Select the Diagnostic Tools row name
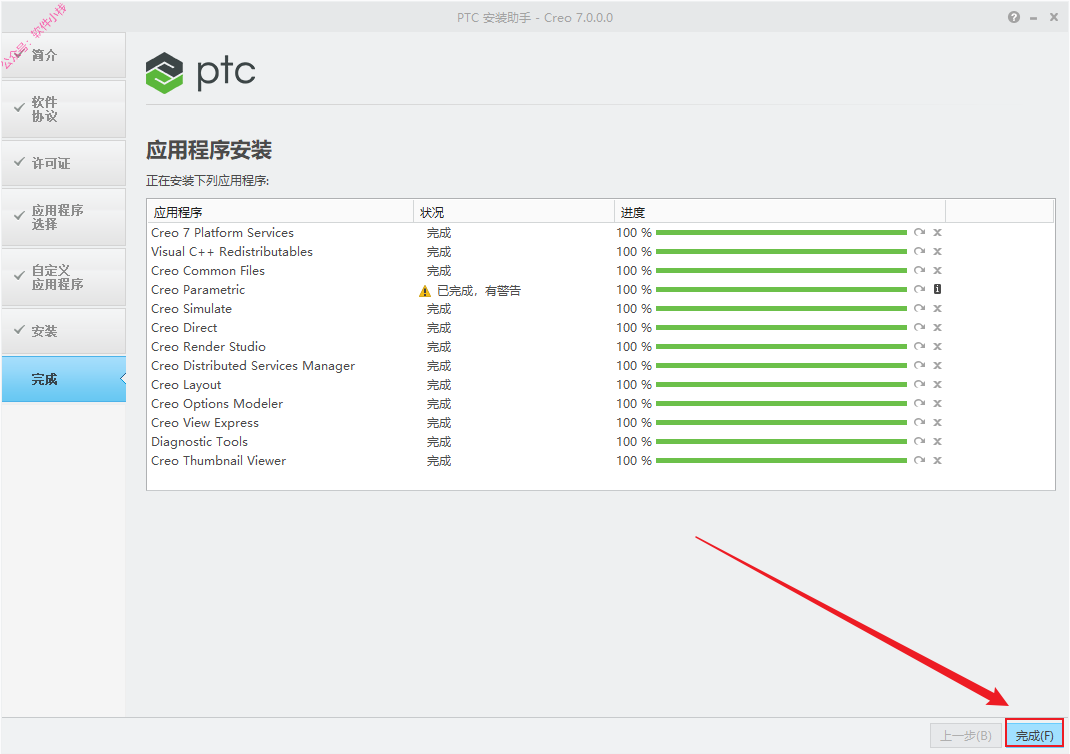Viewport: 1070px width, 754px height. point(199,441)
